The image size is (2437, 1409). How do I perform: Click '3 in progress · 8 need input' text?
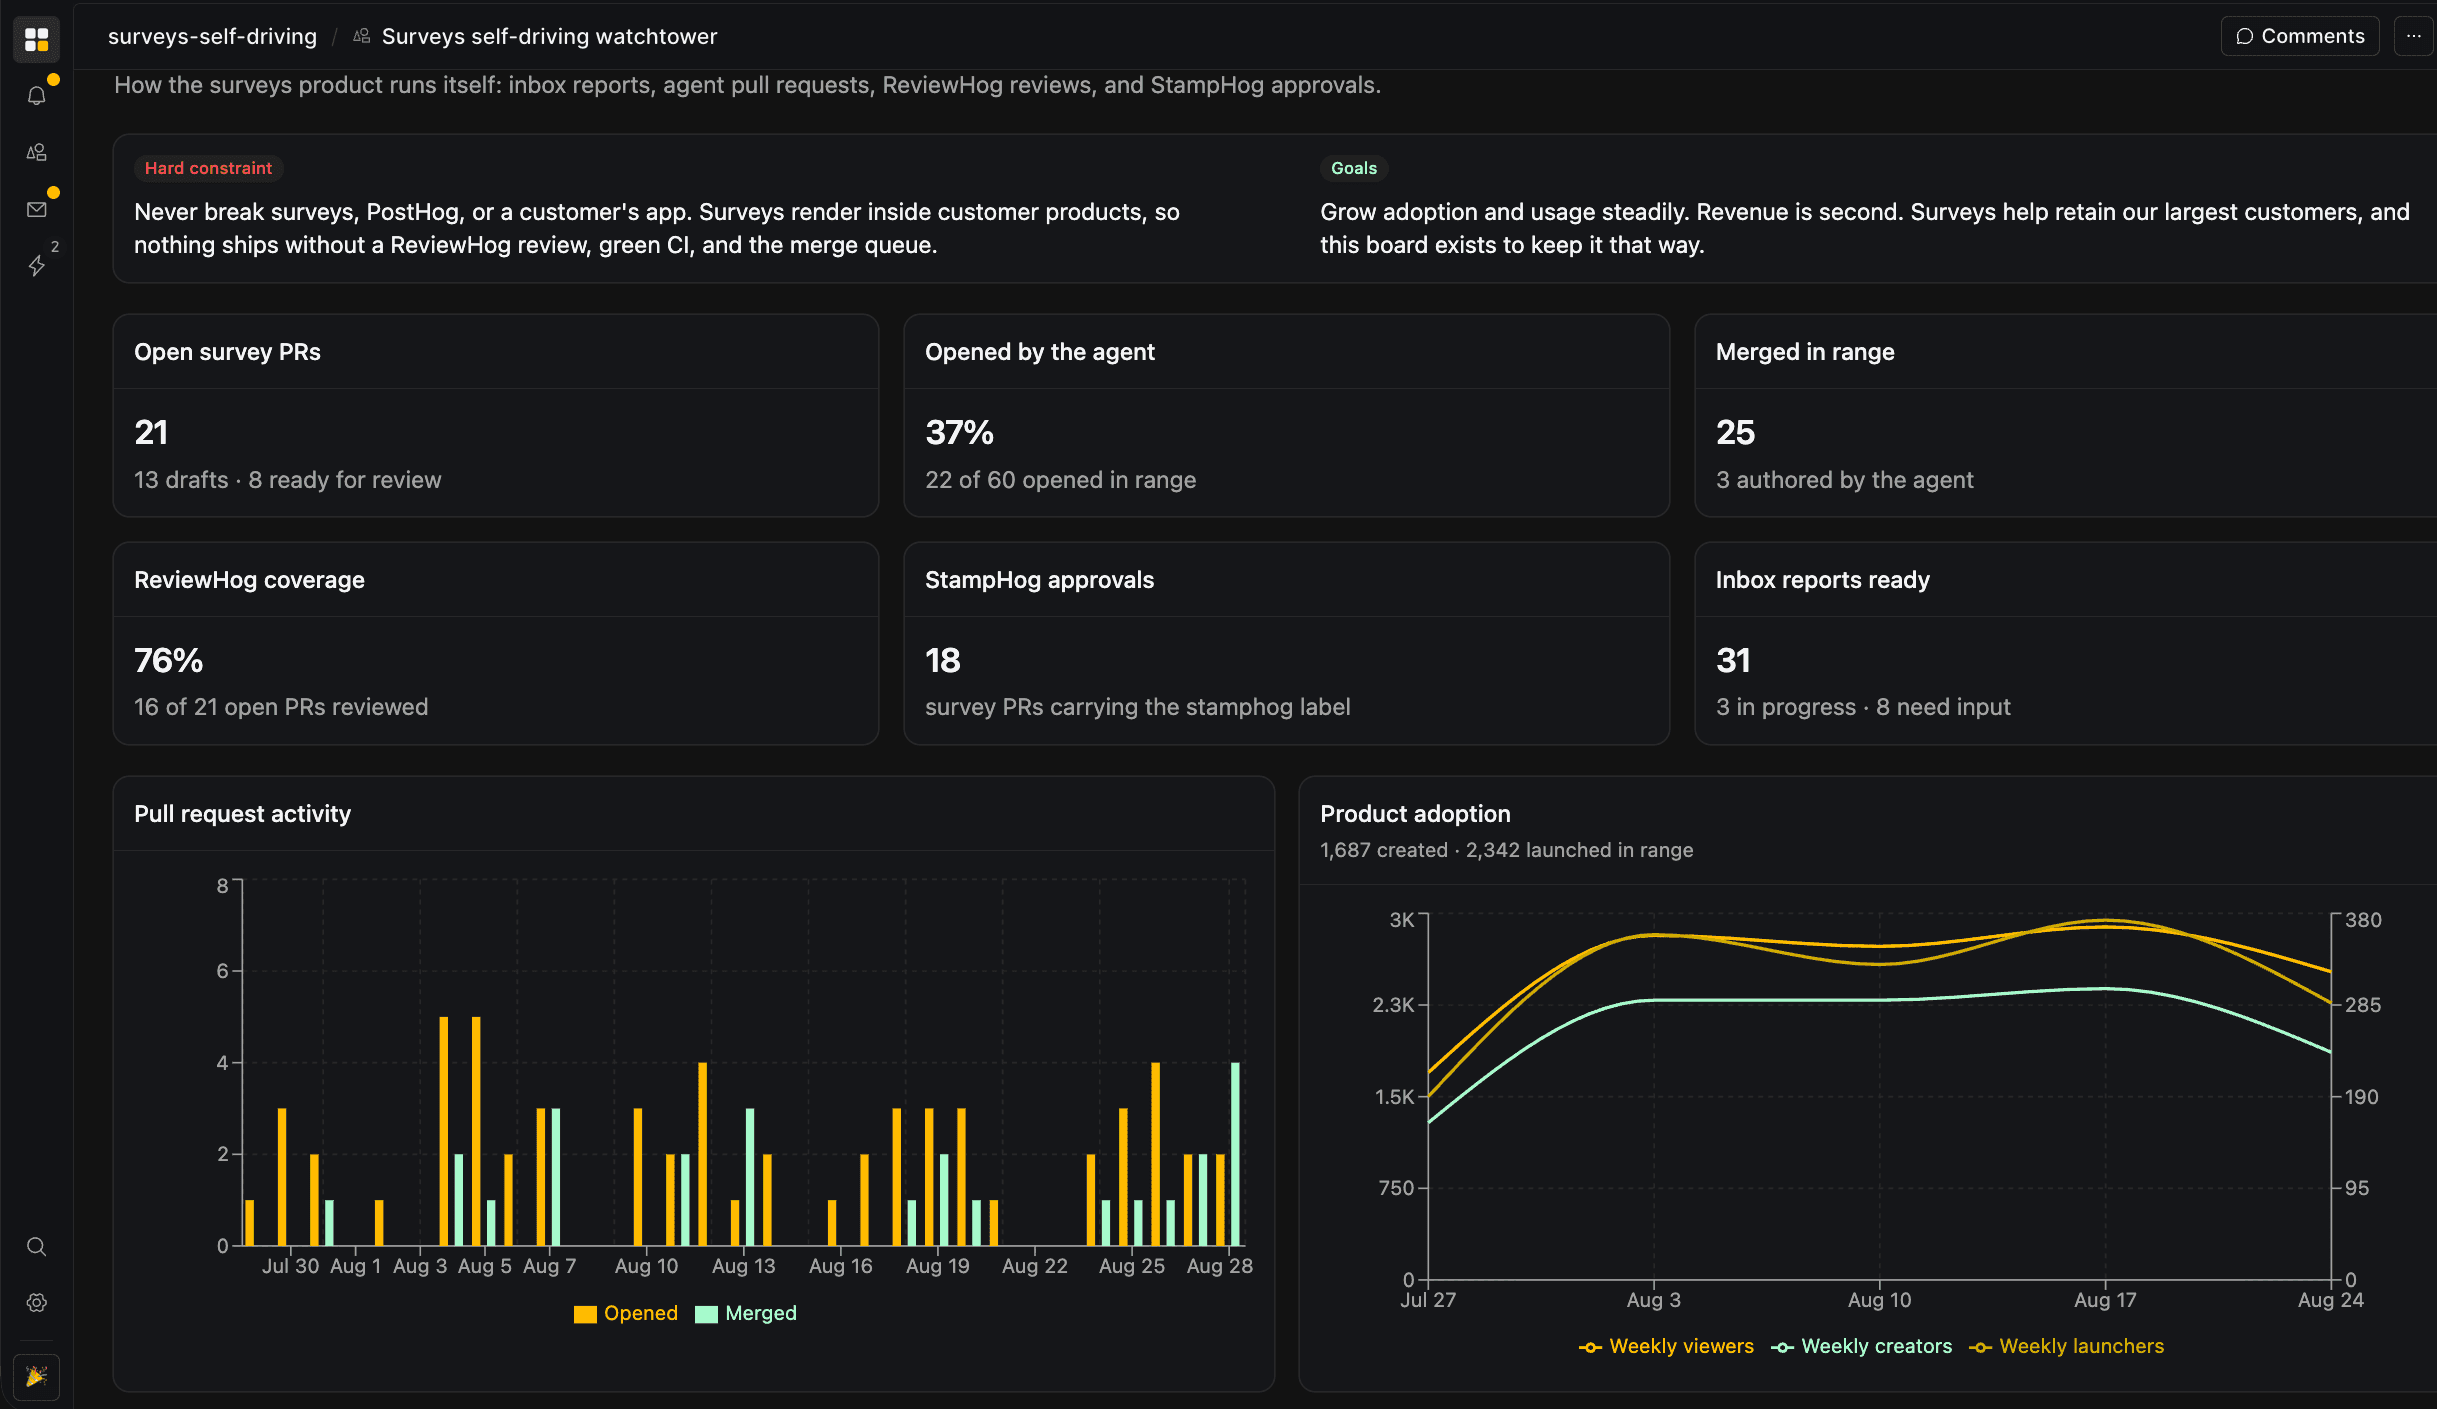click(x=1862, y=707)
